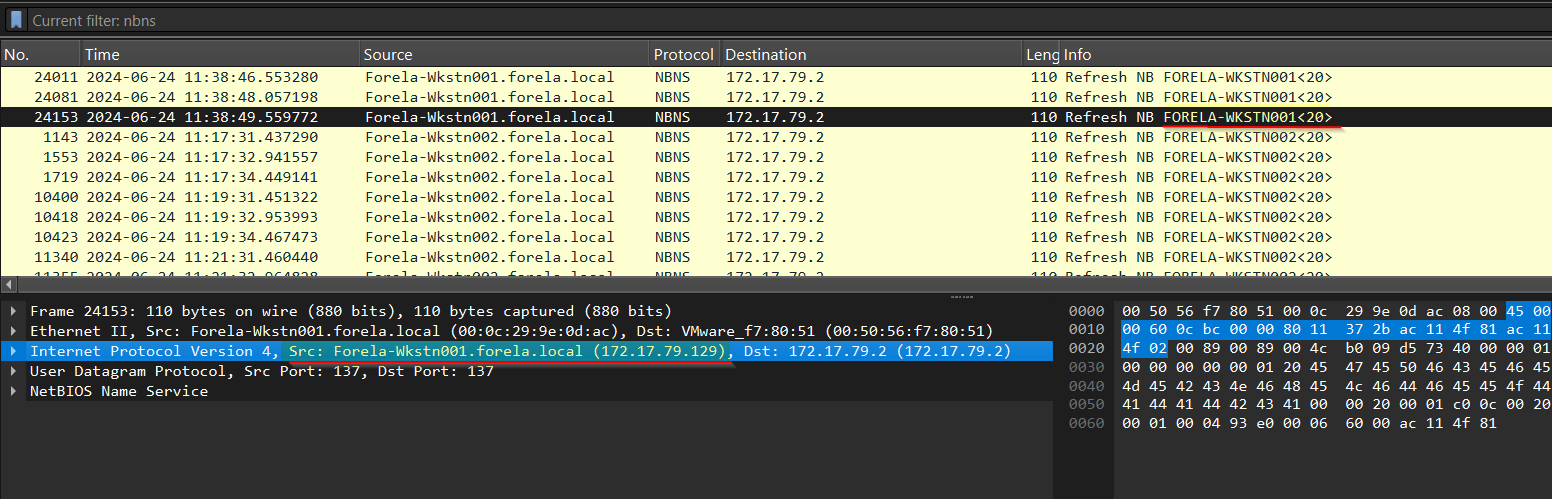Viewport: 1552px width, 499px height.
Task: Select packet number 11340 row
Action: (500, 257)
